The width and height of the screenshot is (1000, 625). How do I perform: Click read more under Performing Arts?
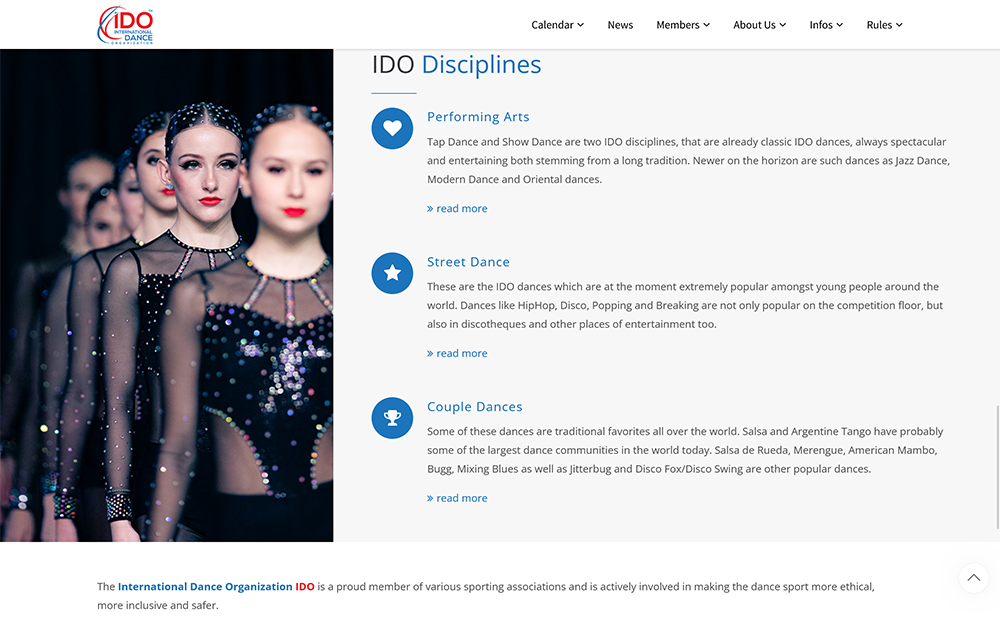pyautogui.click(x=457, y=209)
